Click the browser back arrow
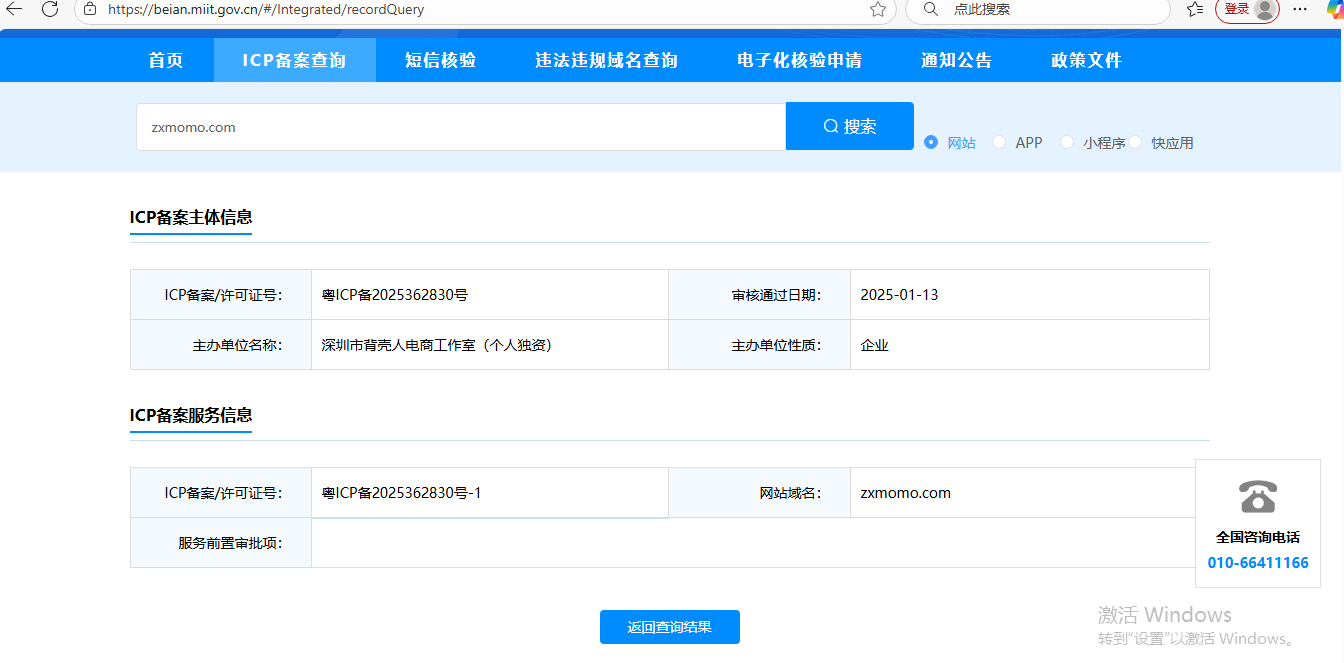Screen dimensions: 1344x663 14,9
